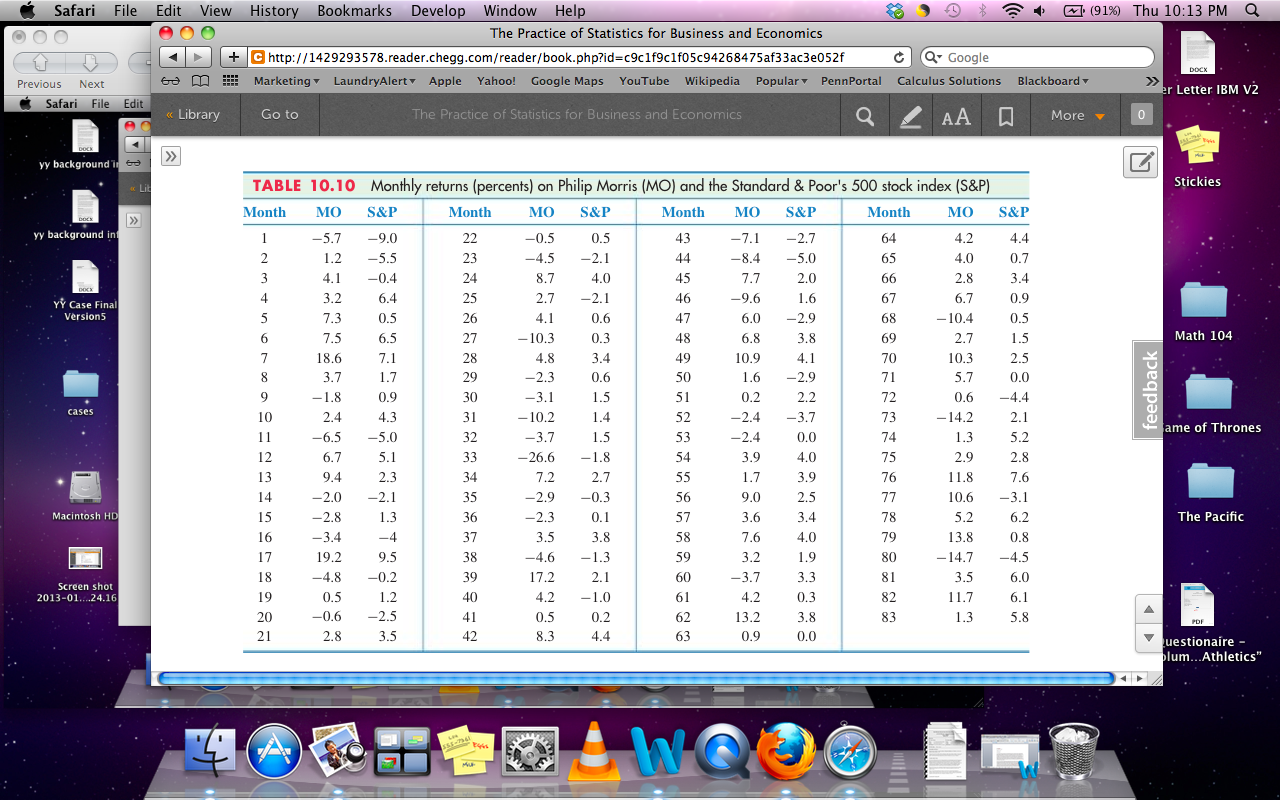Select the highlighter pen tool

pyautogui.click(x=910, y=116)
